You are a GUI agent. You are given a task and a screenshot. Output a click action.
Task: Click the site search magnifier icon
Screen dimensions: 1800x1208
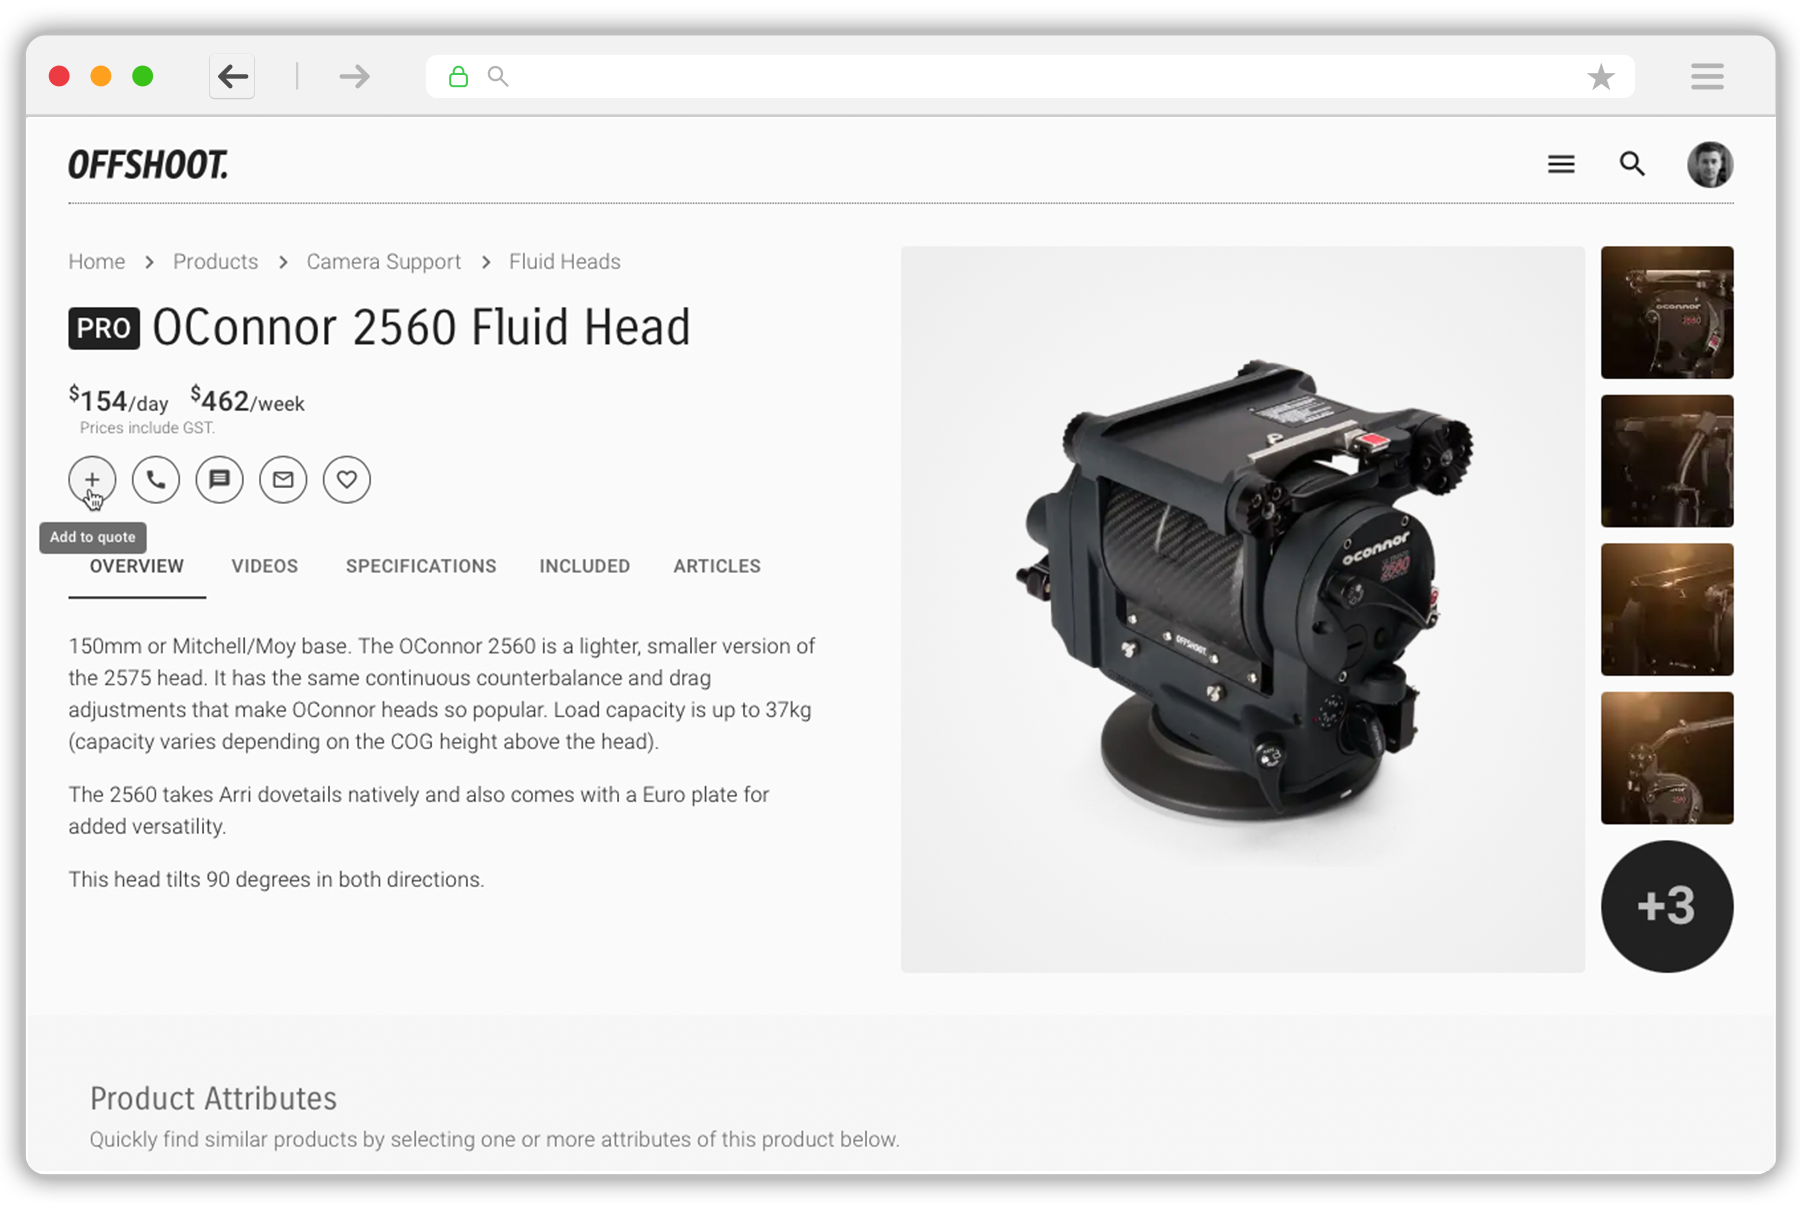click(1632, 164)
